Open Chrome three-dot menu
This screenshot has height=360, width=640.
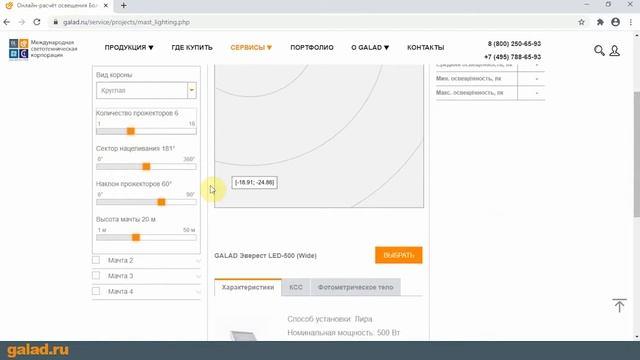(x=631, y=22)
